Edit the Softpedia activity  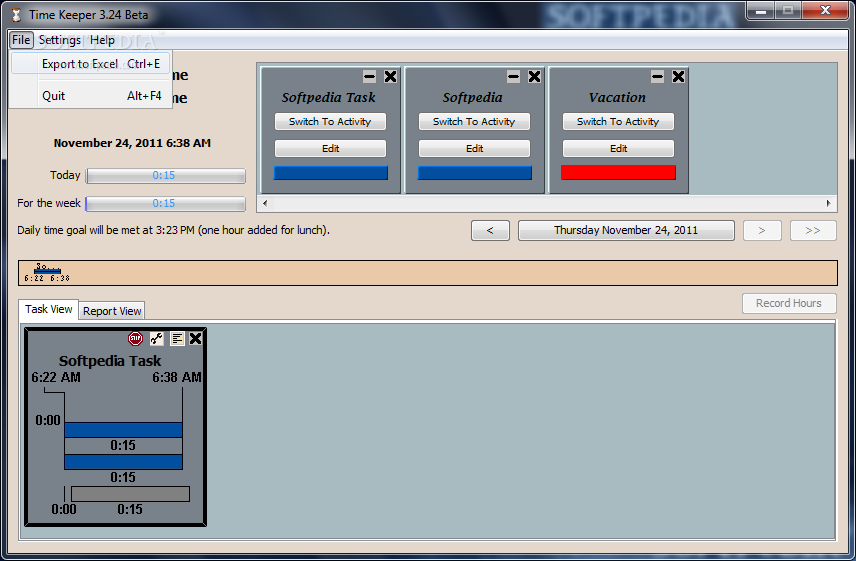click(474, 148)
